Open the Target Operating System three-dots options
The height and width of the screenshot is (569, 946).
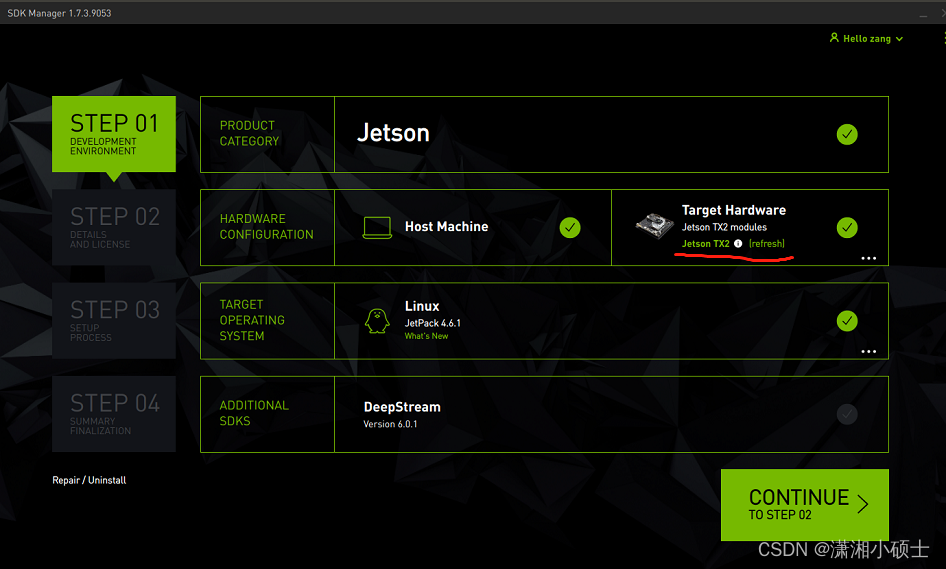tap(868, 351)
